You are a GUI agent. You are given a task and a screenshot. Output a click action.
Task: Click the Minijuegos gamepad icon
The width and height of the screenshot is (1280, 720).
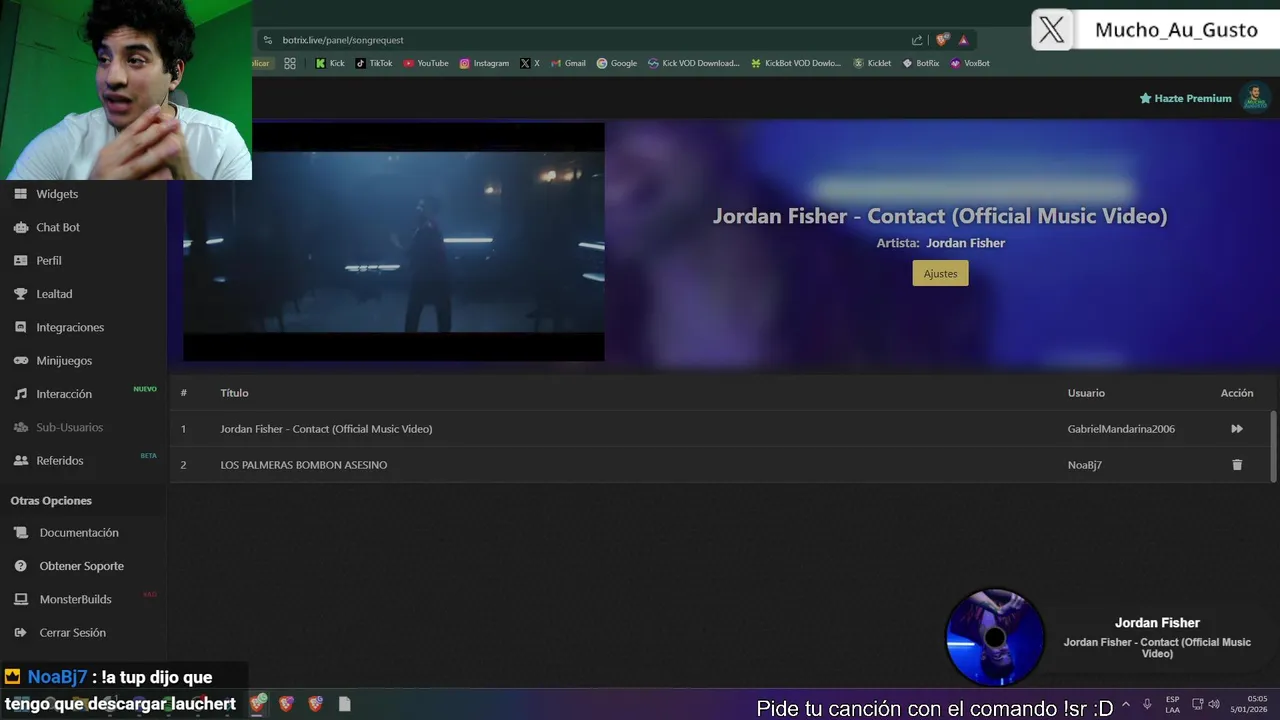20,360
